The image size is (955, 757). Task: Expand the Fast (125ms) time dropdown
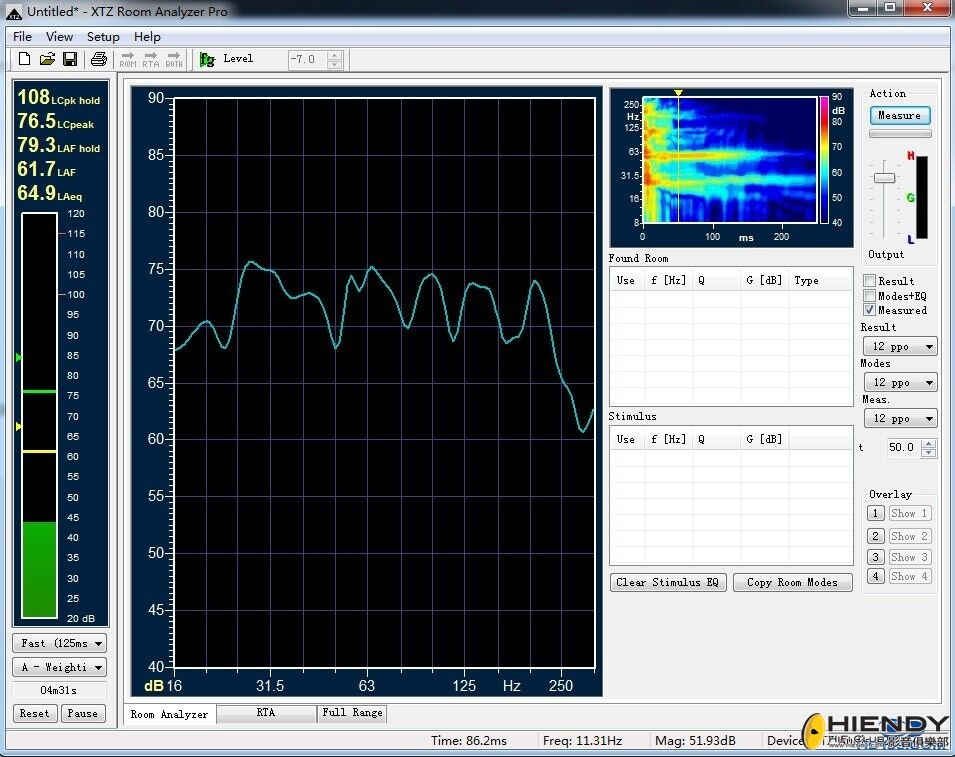[60, 643]
